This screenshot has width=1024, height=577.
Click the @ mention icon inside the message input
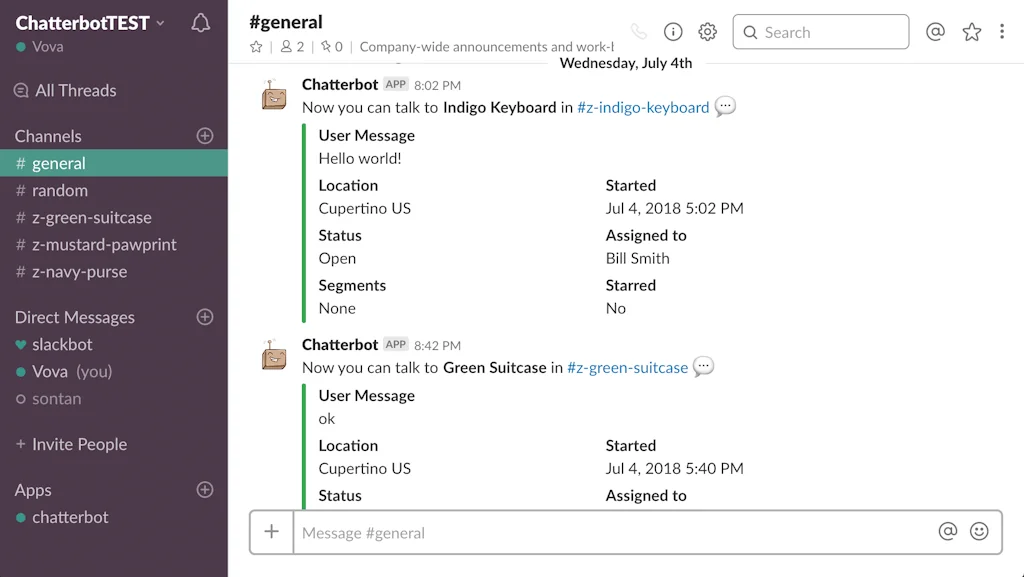pos(948,531)
